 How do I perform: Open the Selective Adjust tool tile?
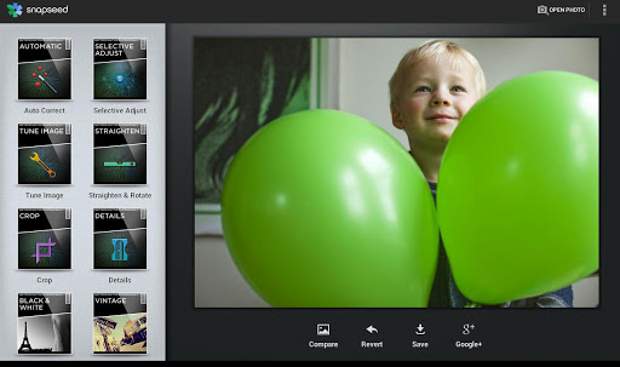point(120,69)
